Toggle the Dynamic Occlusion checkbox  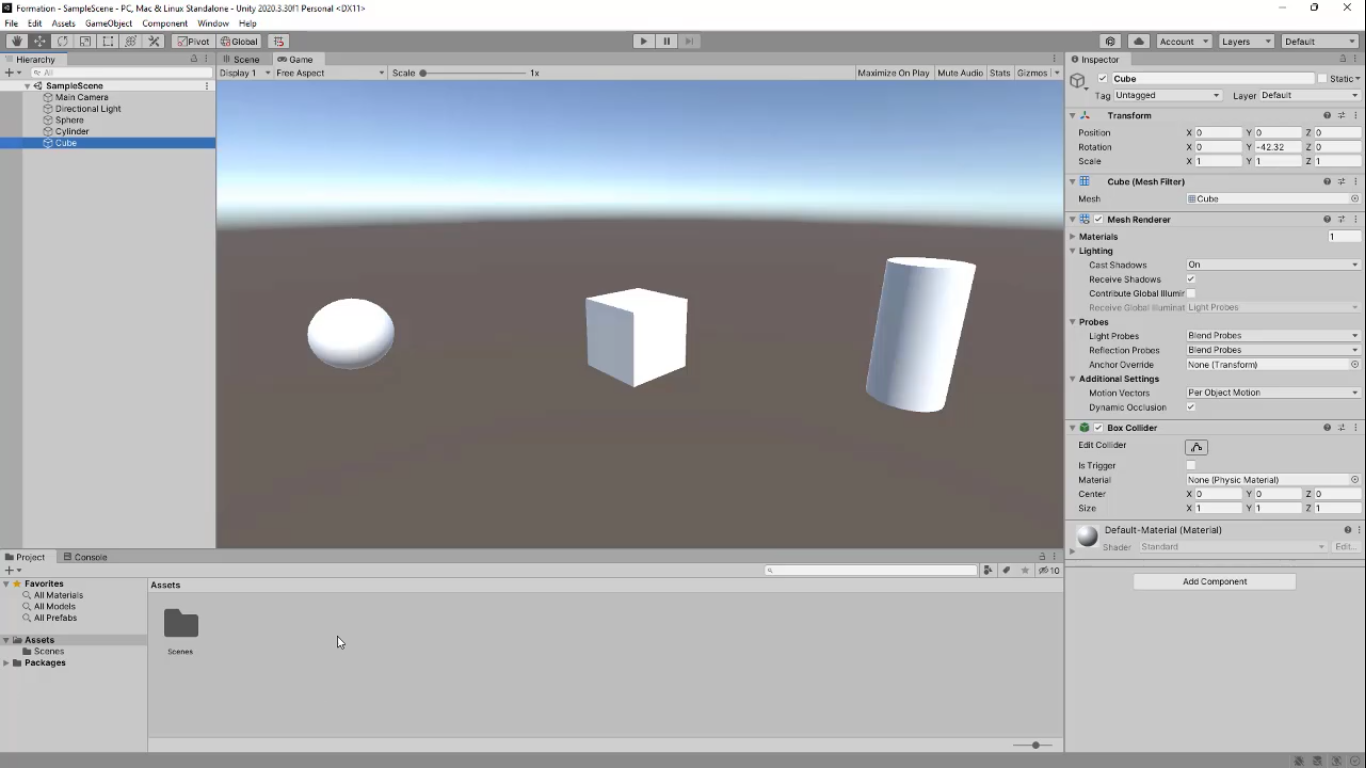point(1191,407)
